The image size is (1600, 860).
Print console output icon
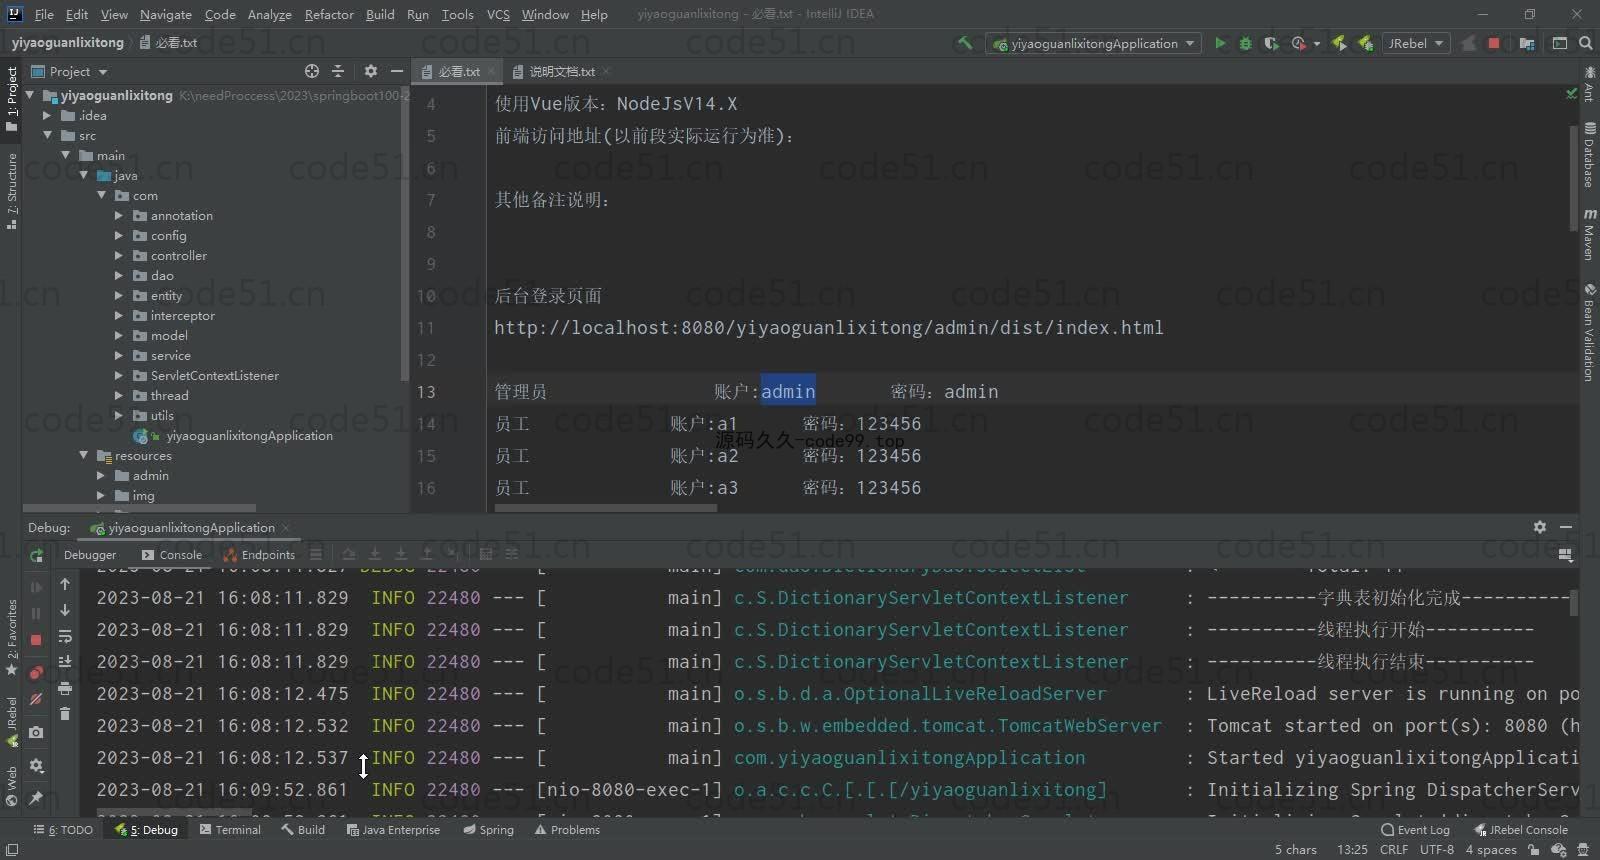(65, 688)
